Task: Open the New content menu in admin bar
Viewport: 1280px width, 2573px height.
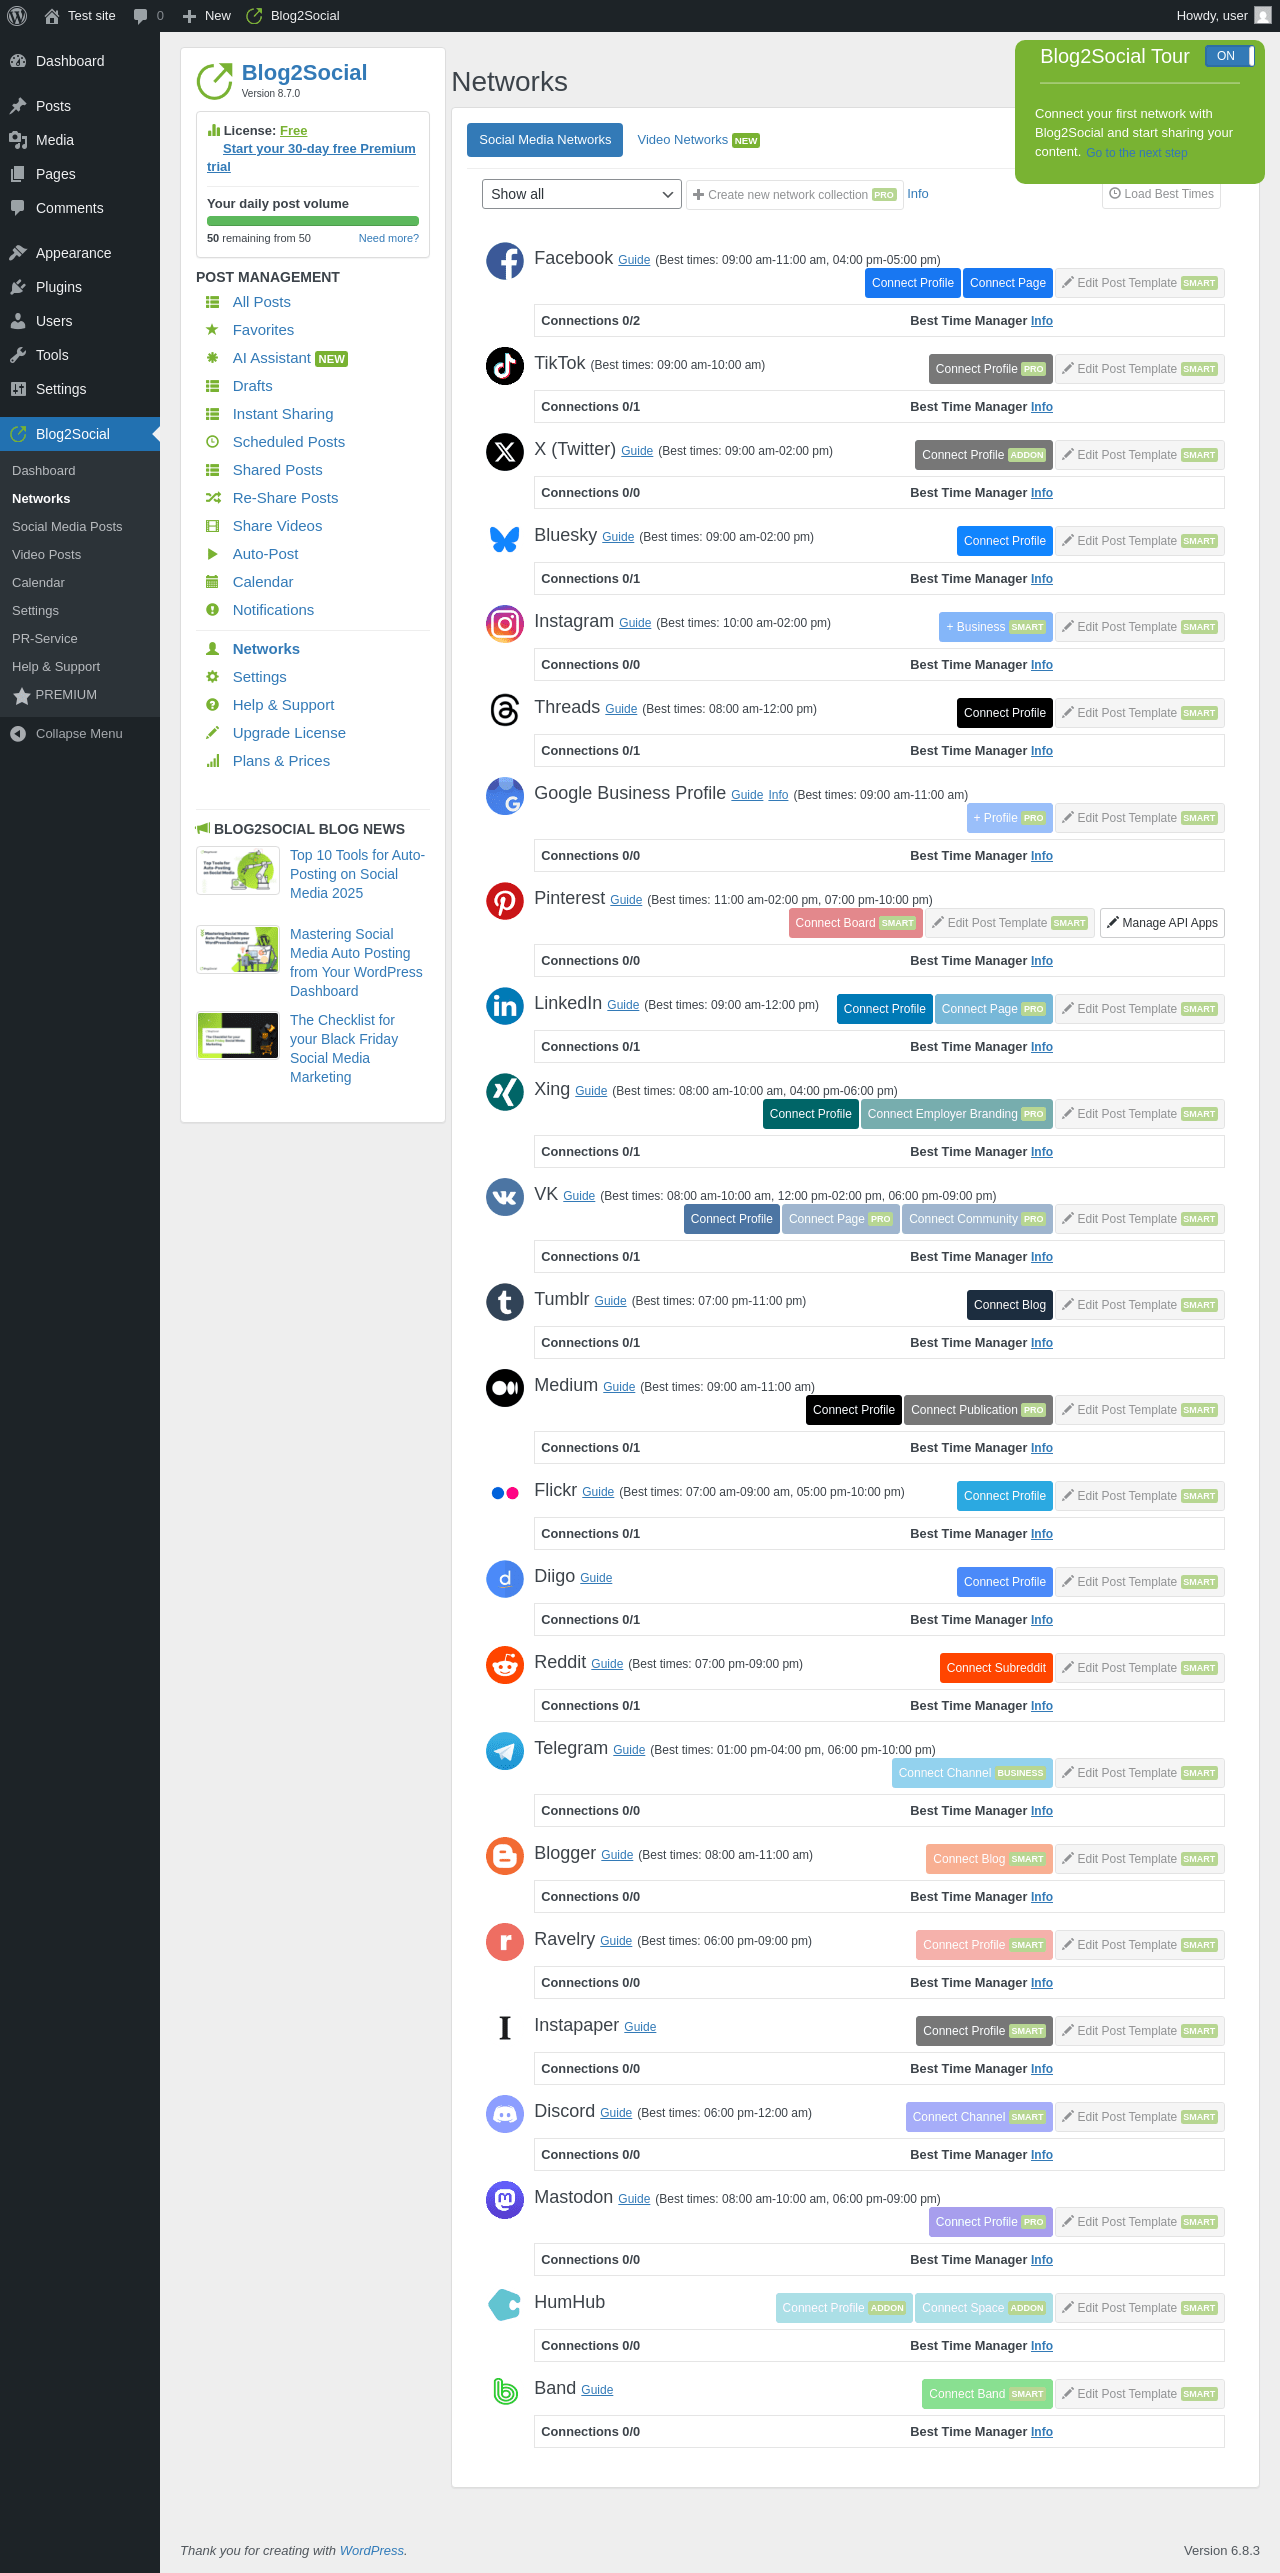Action: tap(207, 16)
